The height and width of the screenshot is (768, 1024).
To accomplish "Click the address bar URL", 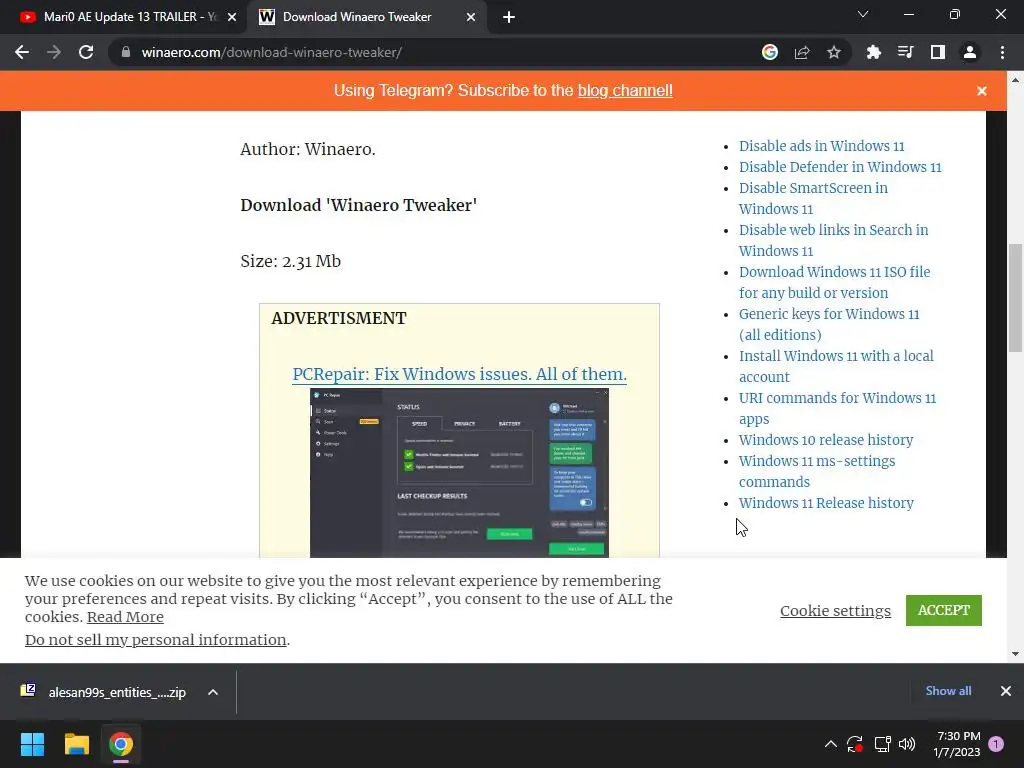I will [272, 52].
